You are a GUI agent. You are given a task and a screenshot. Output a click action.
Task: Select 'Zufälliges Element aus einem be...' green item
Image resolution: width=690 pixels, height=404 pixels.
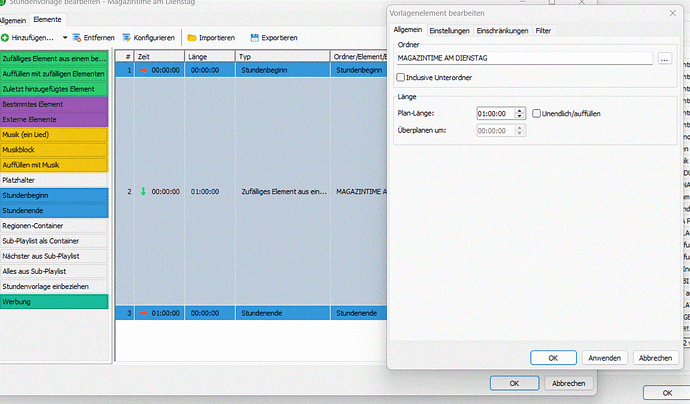(x=54, y=59)
